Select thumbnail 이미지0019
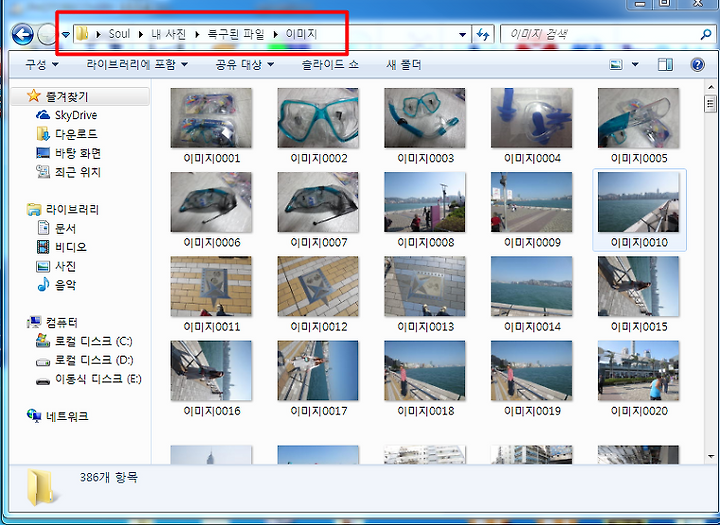 point(532,370)
